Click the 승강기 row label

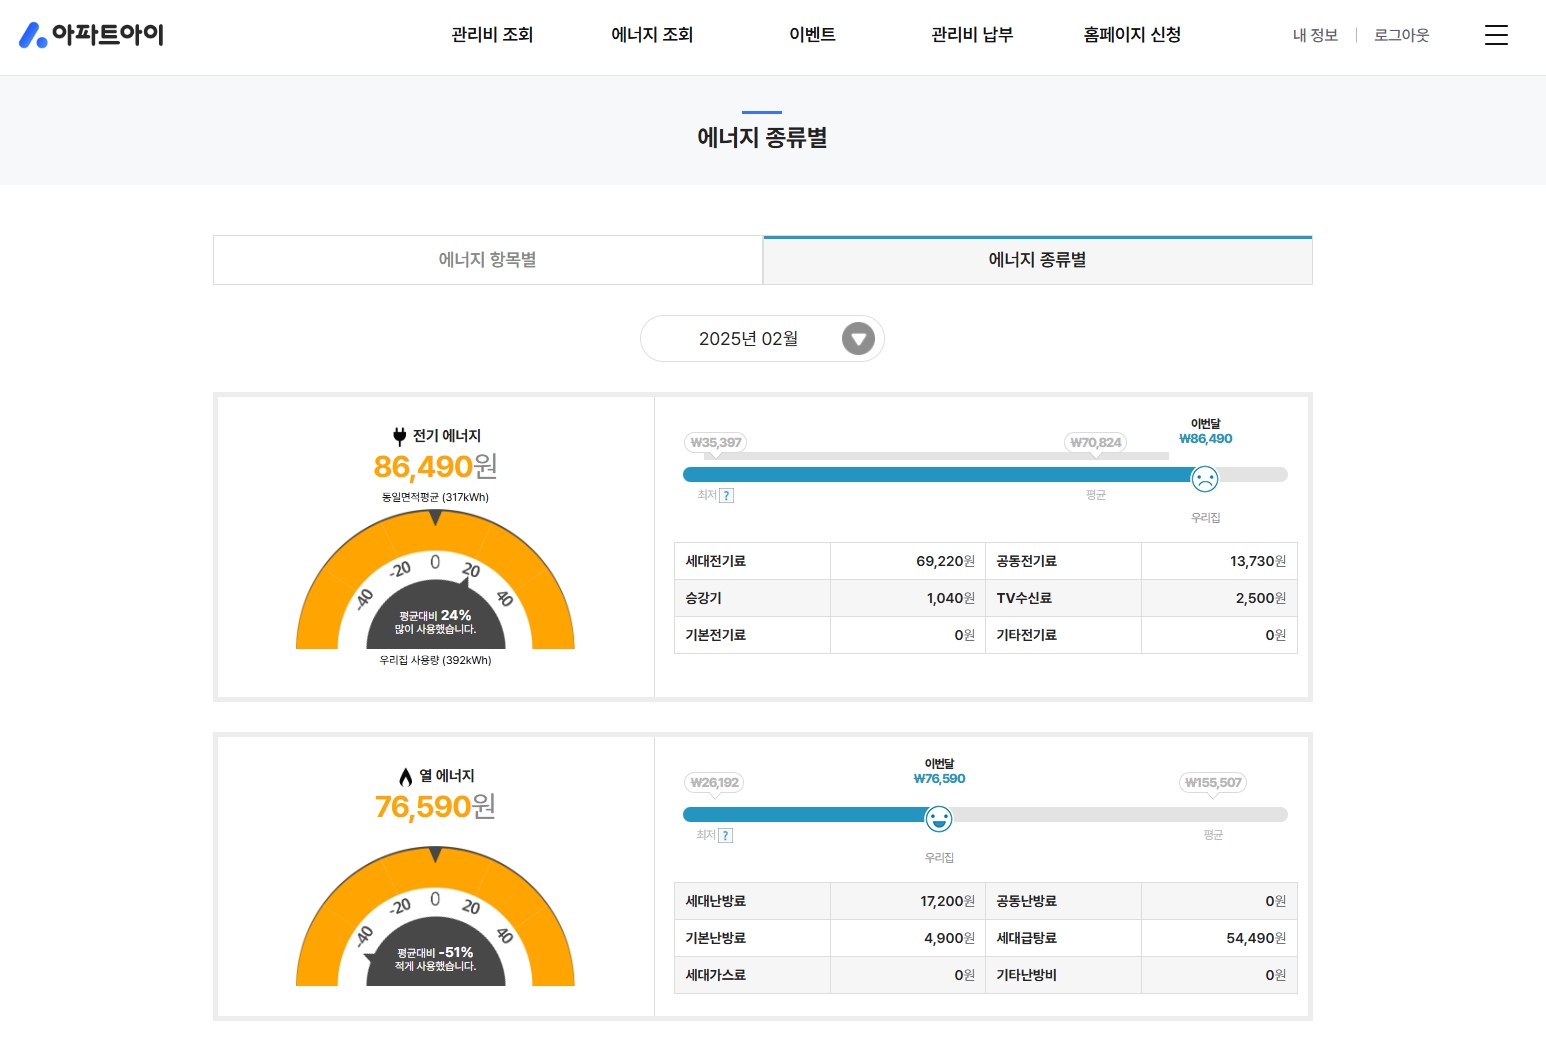point(703,598)
